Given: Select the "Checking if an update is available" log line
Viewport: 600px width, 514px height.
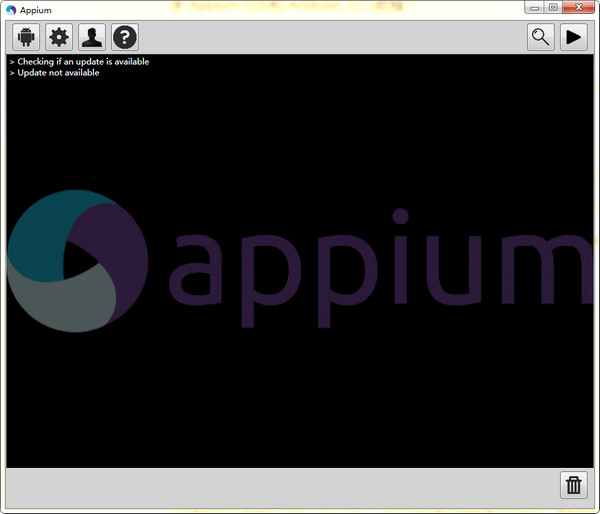Looking at the screenshot, I should (x=80, y=62).
